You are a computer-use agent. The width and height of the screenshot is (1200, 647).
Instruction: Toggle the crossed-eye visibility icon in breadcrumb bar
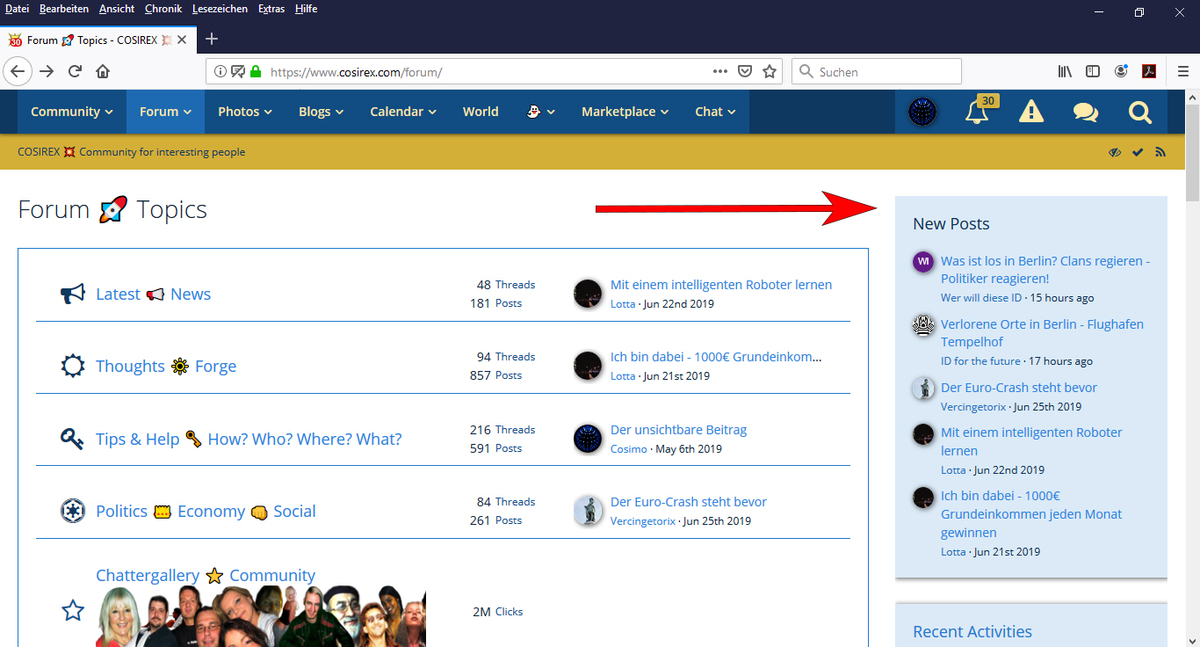(x=1115, y=152)
